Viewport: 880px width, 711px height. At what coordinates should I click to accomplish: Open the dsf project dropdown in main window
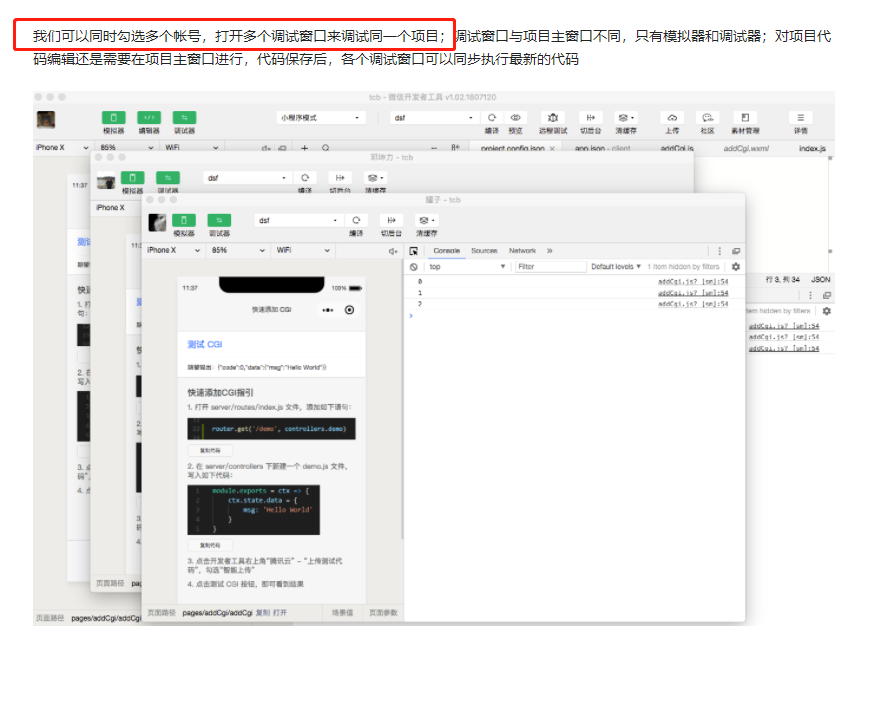(x=434, y=118)
